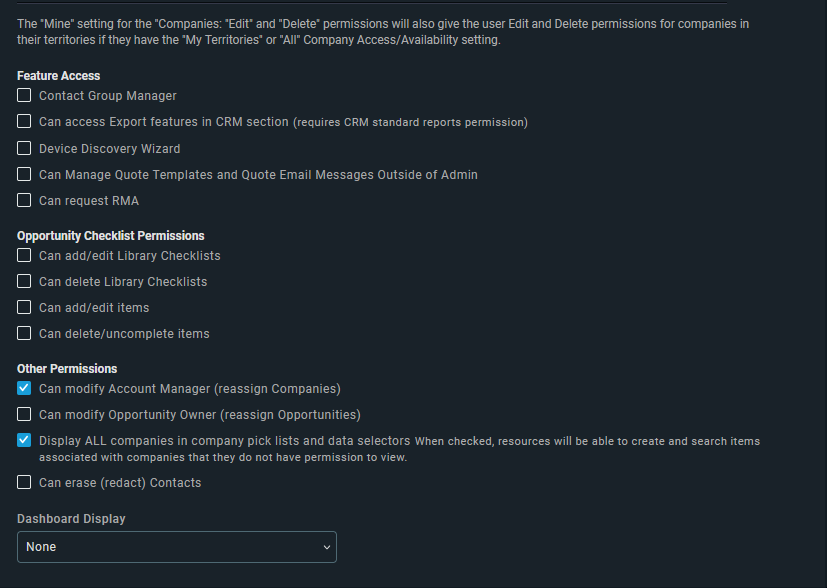Click the Contact Group Manager label

coord(108,96)
